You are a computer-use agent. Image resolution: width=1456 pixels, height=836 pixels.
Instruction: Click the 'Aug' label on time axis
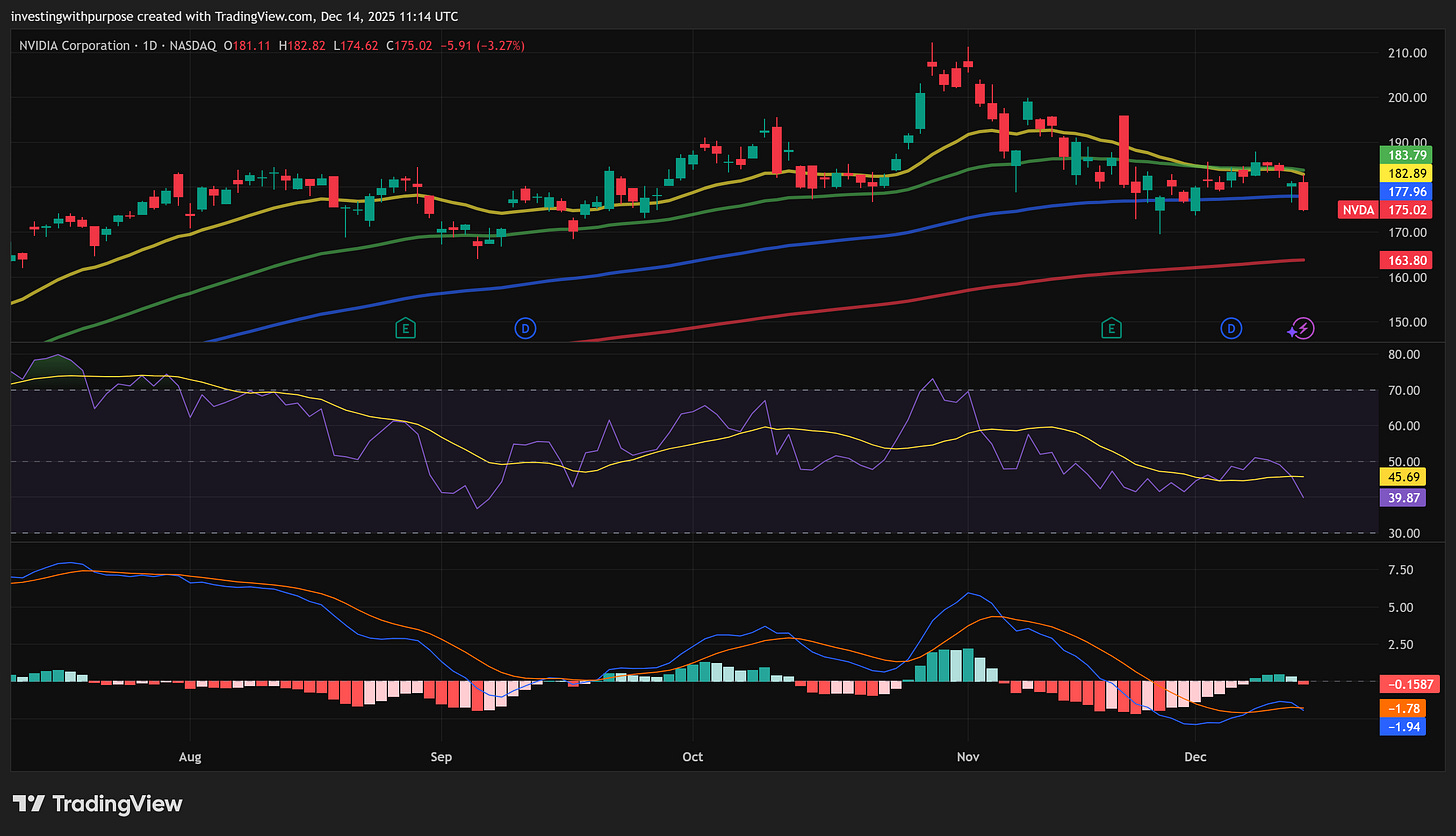click(x=190, y=757)
